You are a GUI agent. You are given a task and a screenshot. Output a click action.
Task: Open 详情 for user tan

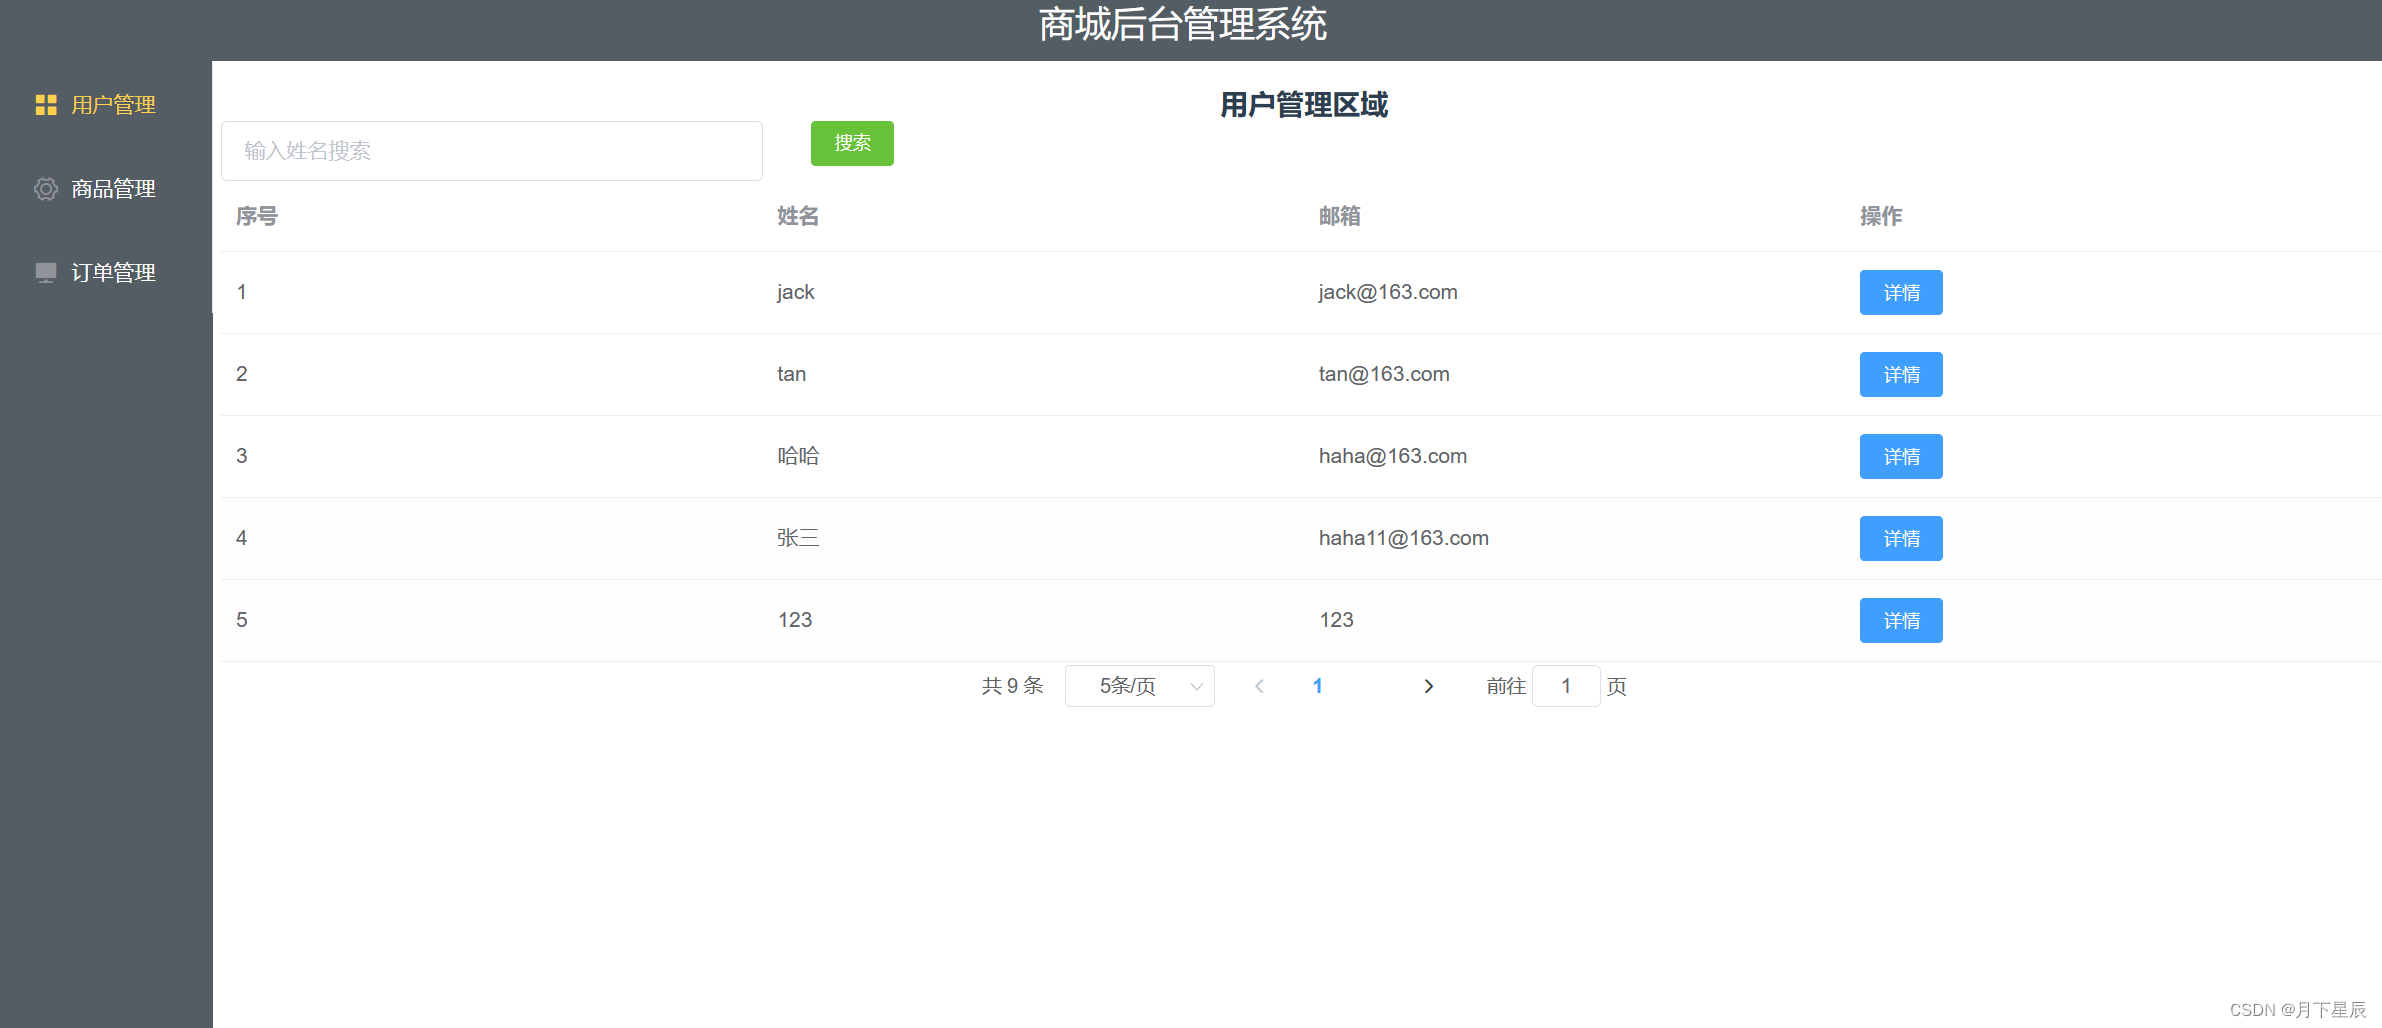pos(1900,374)
